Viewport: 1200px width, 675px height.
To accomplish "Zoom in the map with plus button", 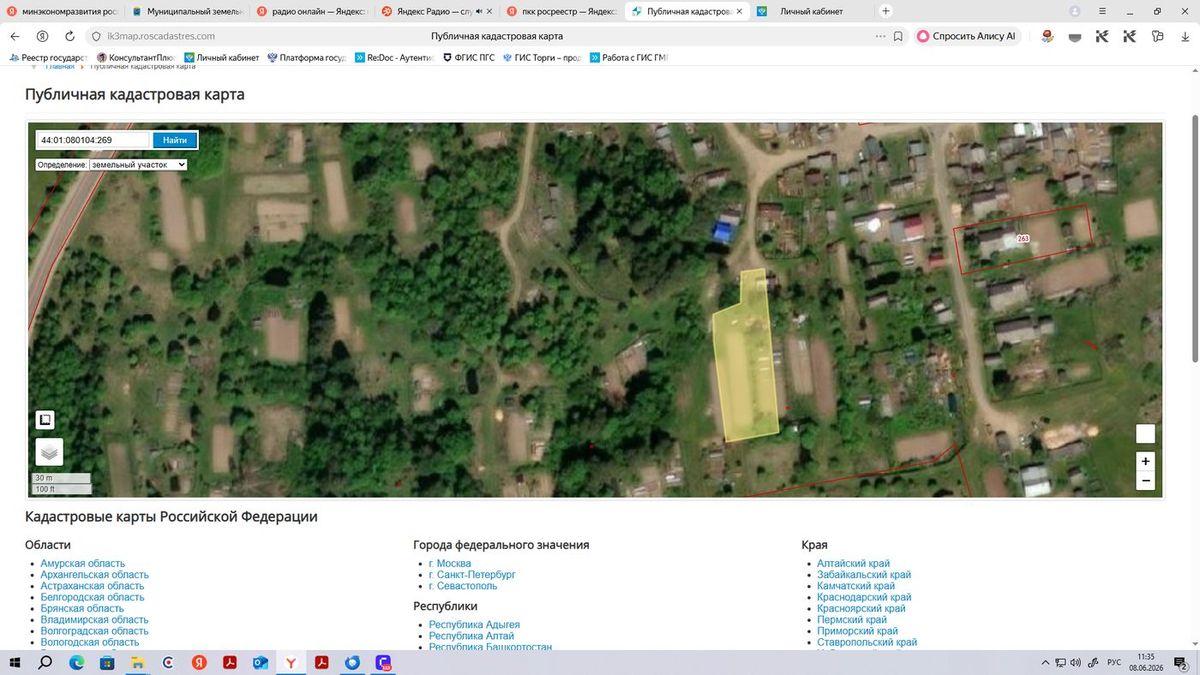I will (1146, 461).
